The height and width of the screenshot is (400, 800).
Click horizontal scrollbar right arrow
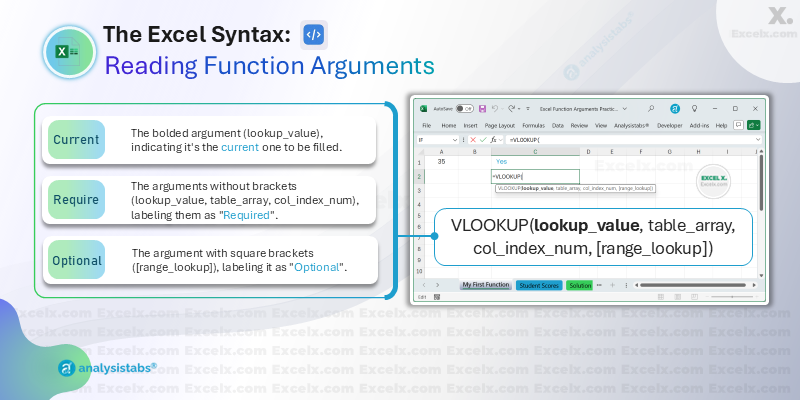756,285
